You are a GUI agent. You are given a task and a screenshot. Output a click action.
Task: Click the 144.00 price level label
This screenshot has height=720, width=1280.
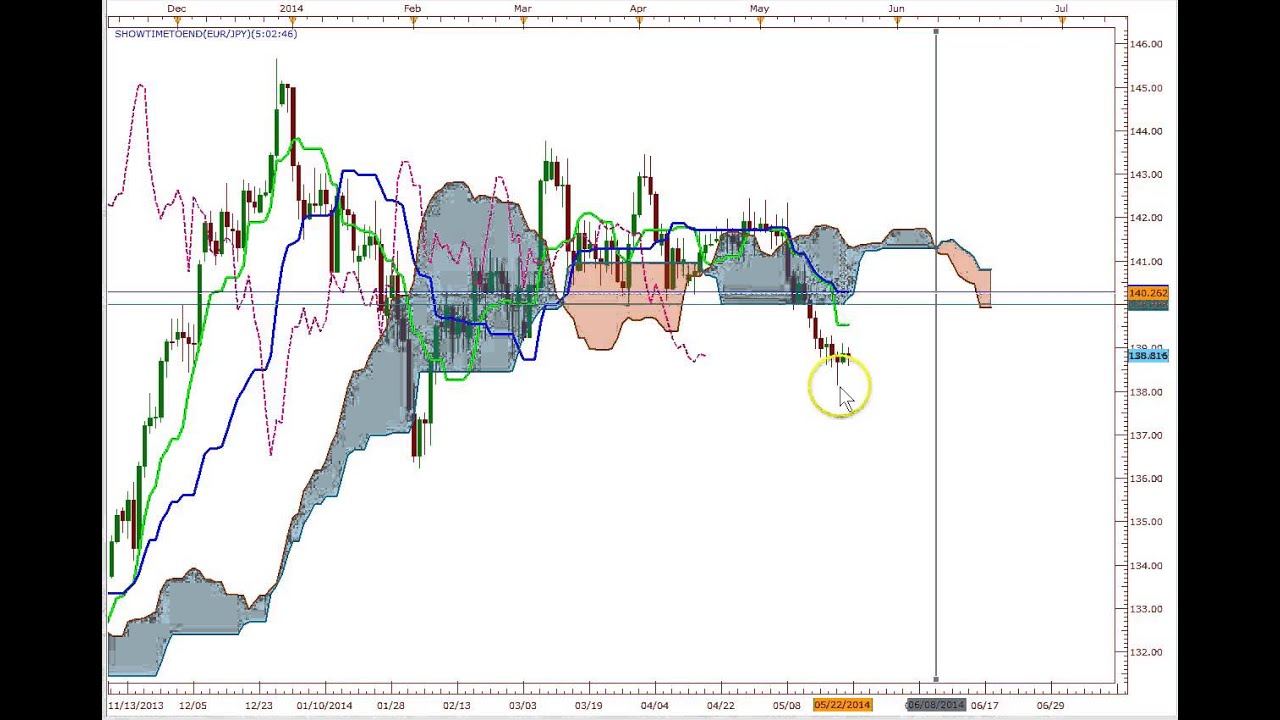(1145, 131)
